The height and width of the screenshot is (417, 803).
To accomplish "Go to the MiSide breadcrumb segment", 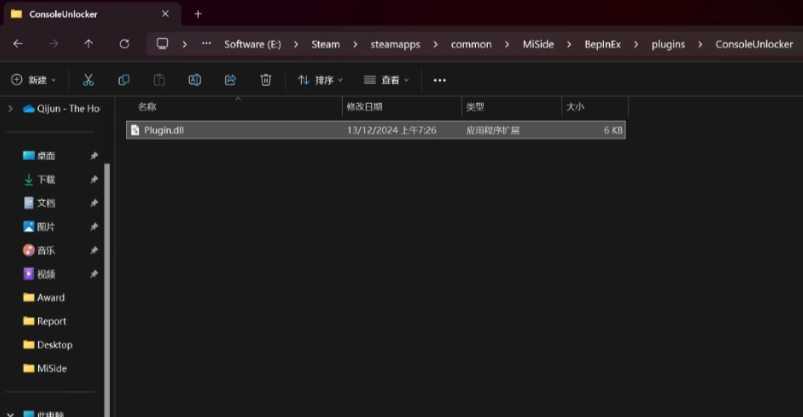I will [x=537, y=44].
